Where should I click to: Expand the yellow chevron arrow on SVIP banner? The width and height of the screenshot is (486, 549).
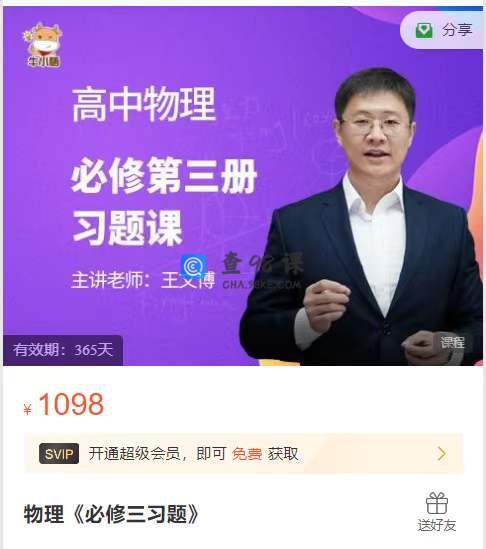pos(442,454)
